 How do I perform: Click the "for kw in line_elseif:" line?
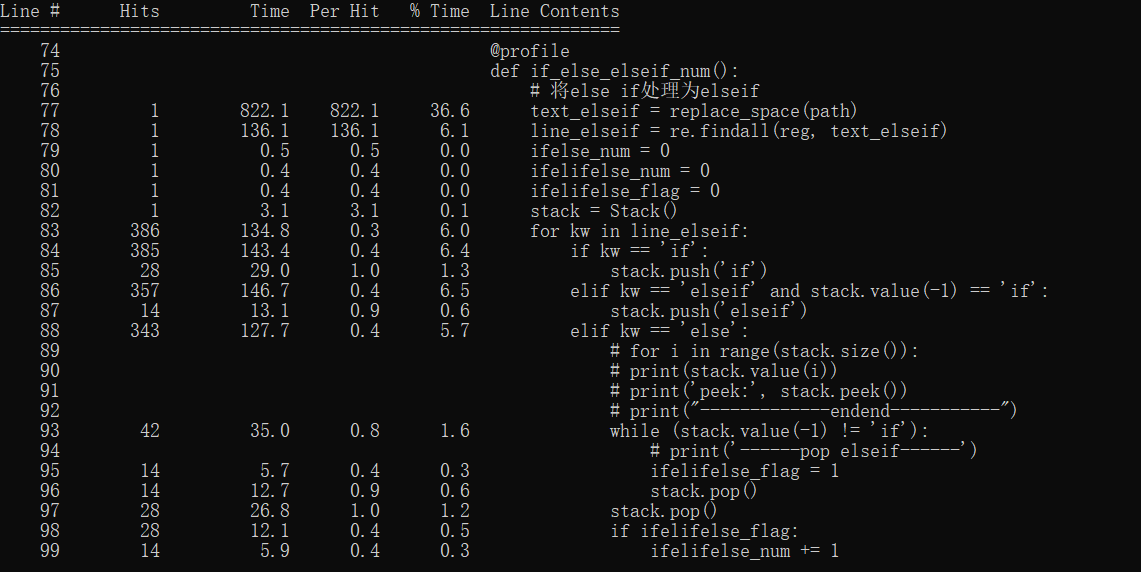[x=639, y=231]
